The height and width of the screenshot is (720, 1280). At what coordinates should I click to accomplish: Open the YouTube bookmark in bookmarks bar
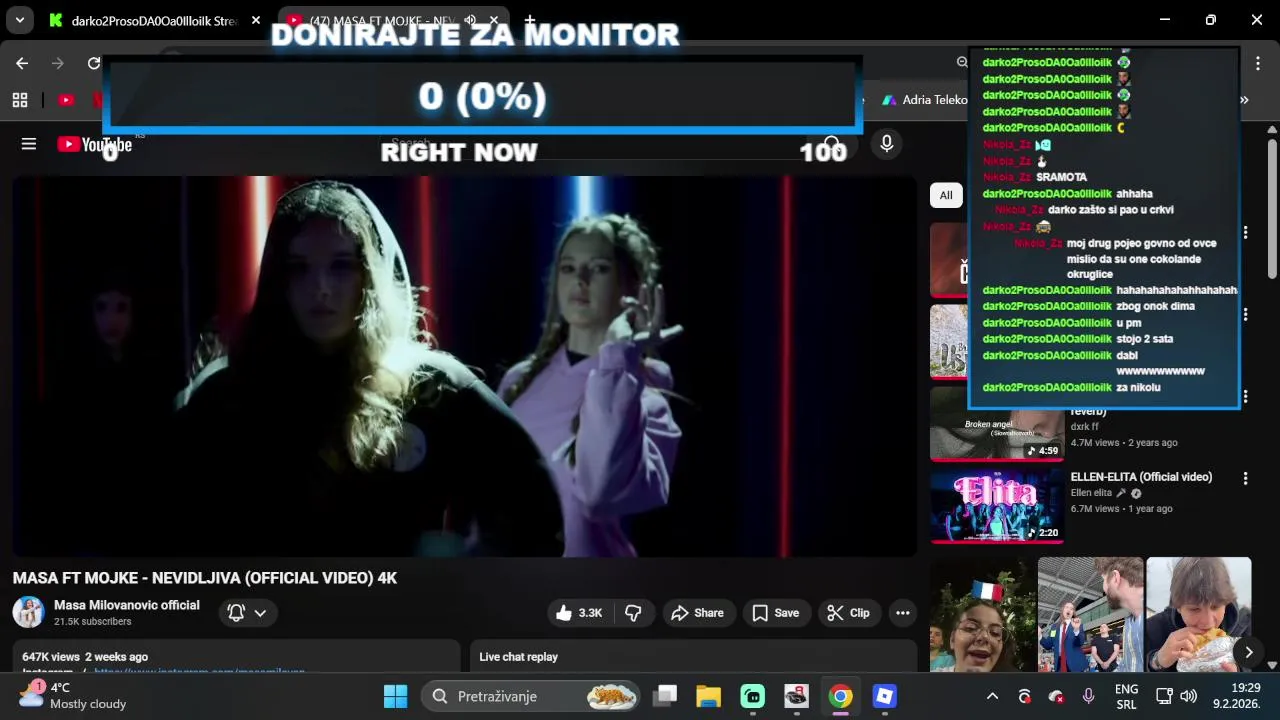pyautogui.click(x=66, y=100)
